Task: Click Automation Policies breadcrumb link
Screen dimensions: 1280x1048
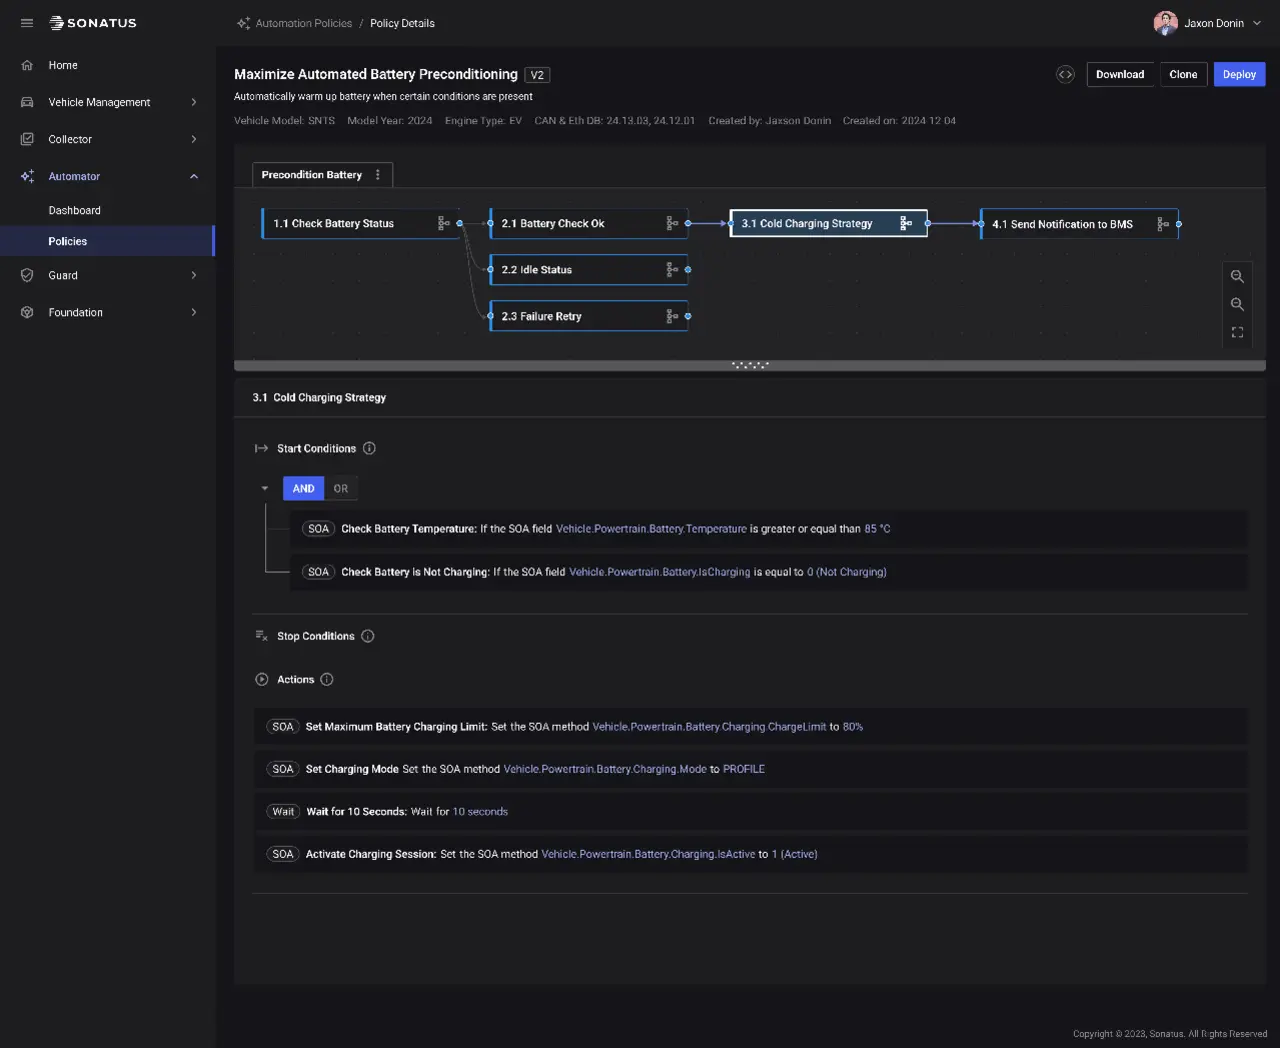Action: pos(303,23)
